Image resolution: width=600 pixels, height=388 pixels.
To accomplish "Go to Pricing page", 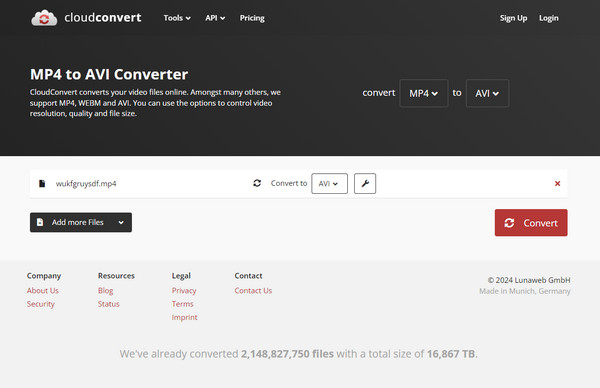I will (252, 18).
